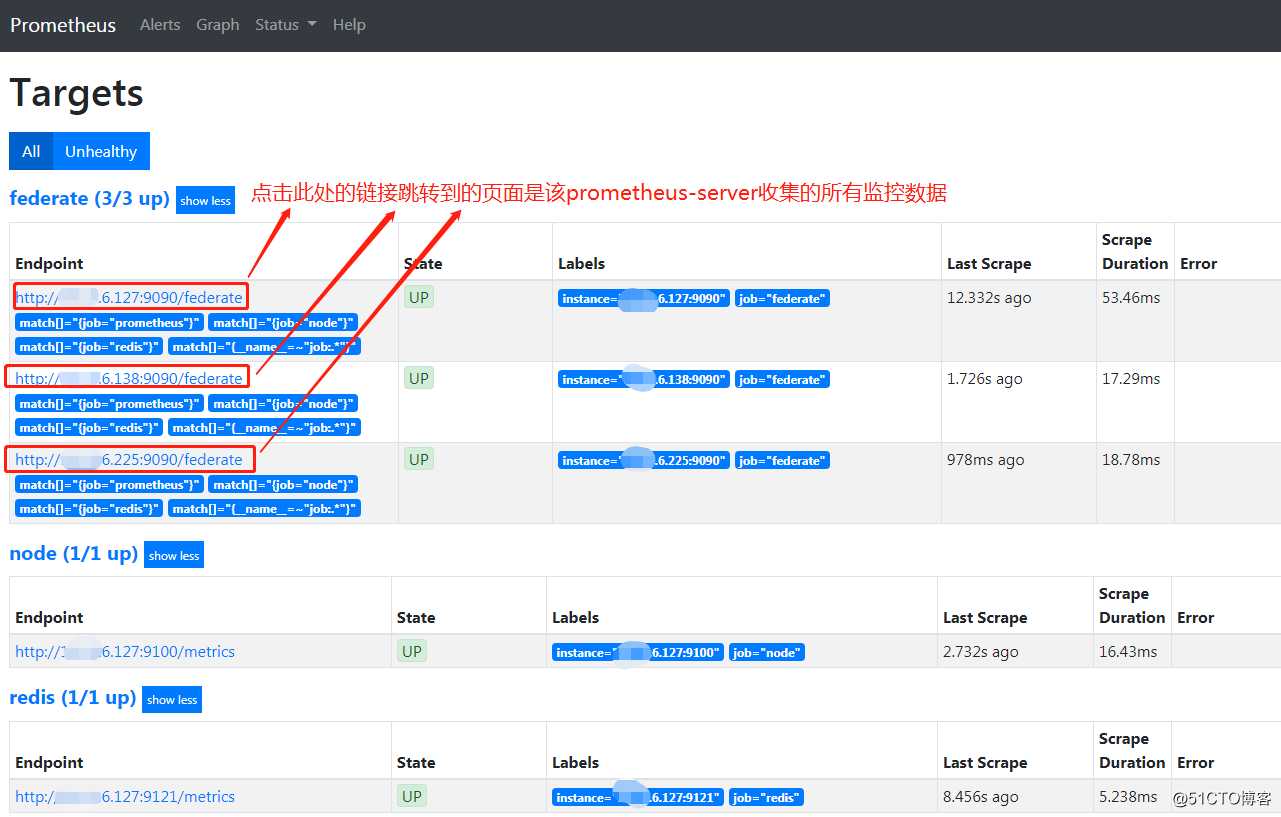Click the UP state of 6.138:9090 federate

coord(419,378)
